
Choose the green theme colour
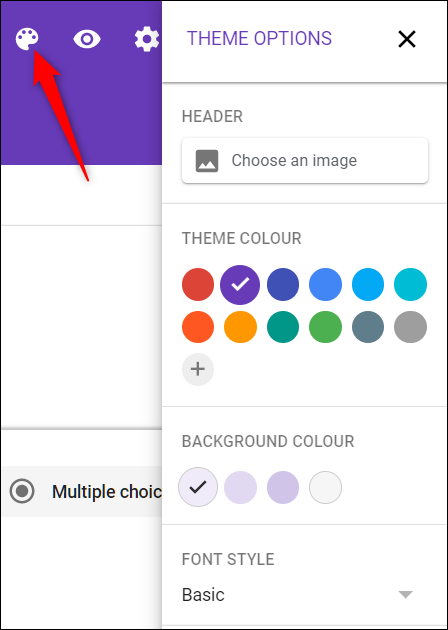325,327
